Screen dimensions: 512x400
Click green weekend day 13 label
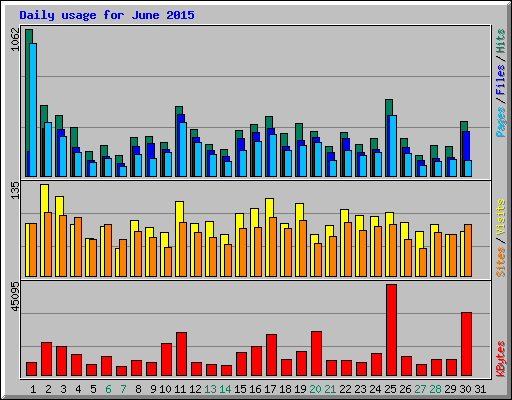click(x=210, y=389)
